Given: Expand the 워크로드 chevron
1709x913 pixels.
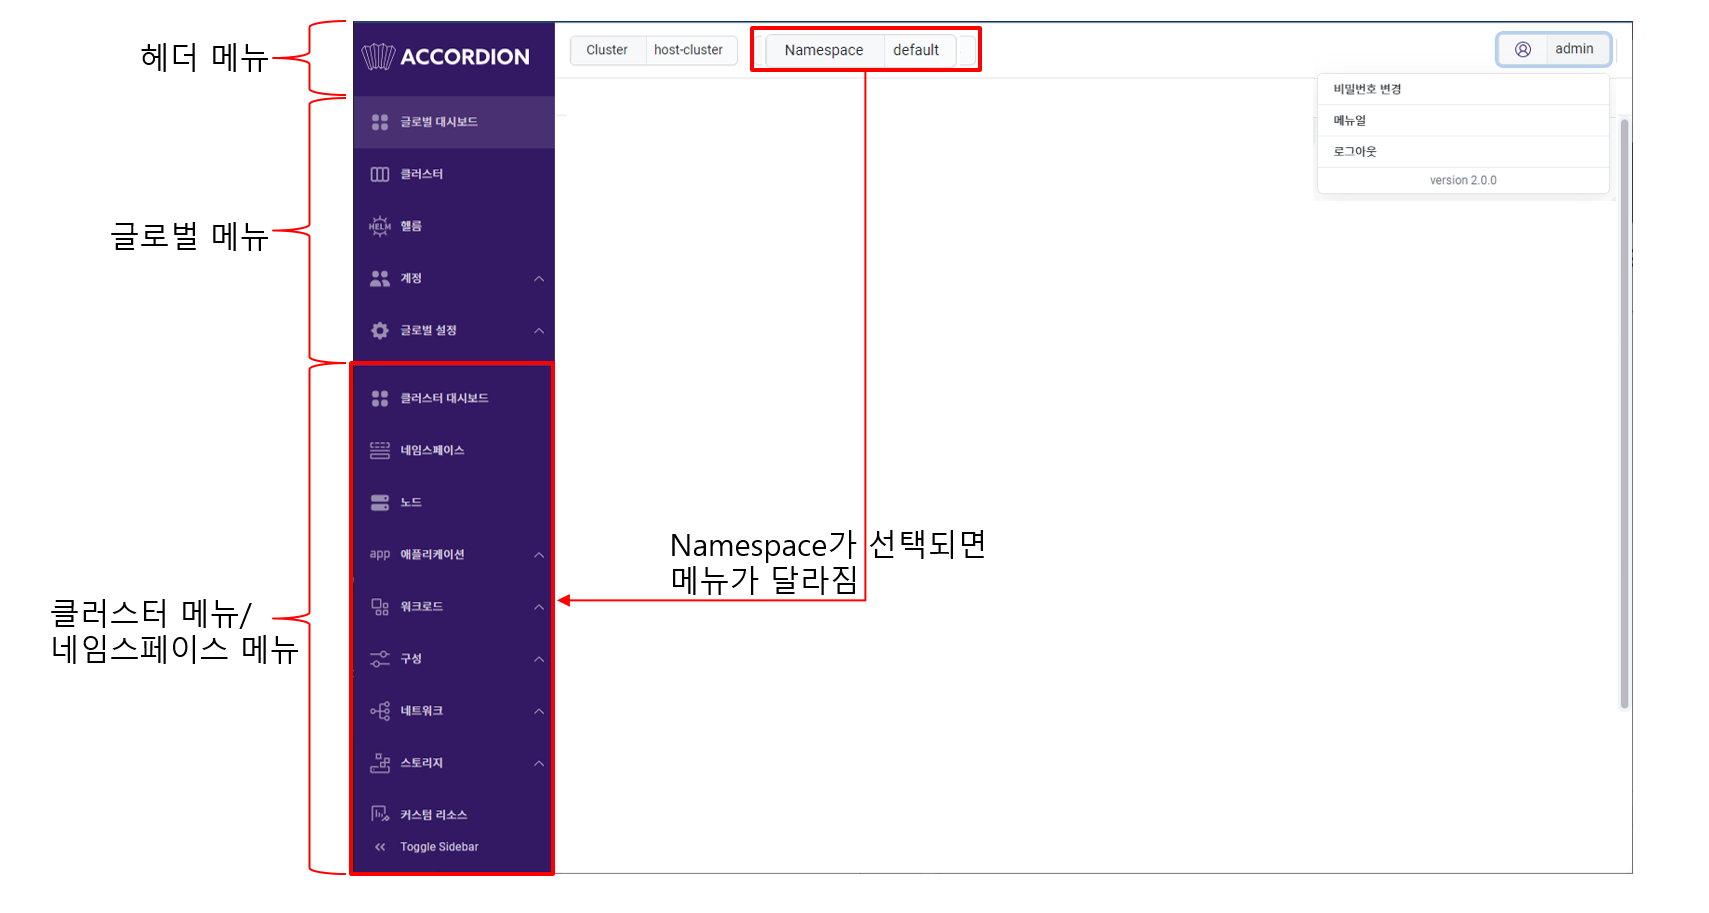Looking at the screenshot, I should pyautogui.click(x=539, y=606).
